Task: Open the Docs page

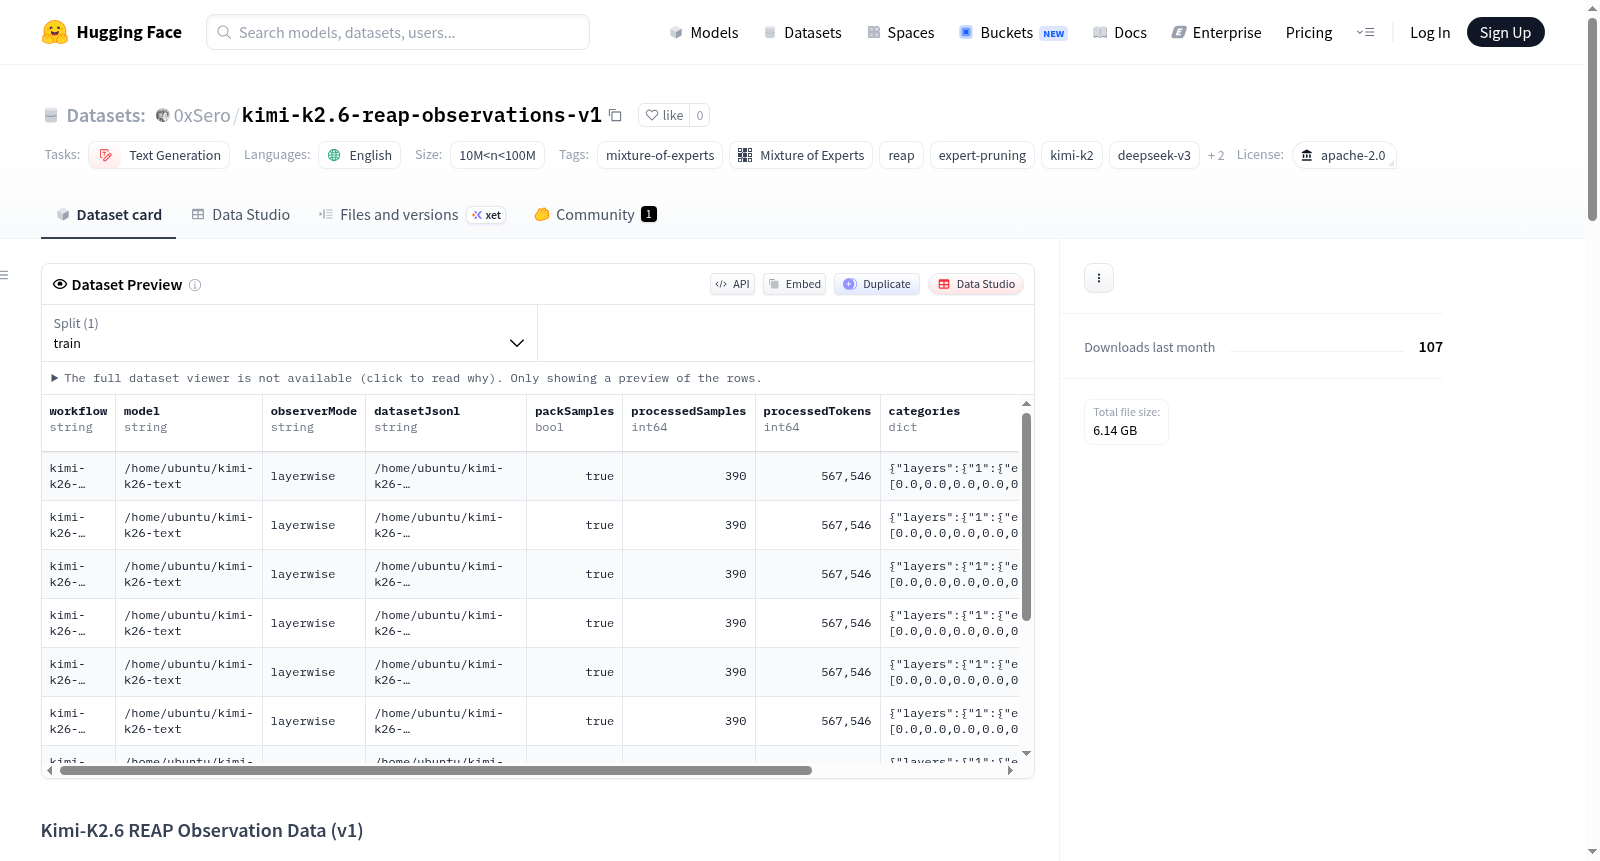Action: [1120, 32]
